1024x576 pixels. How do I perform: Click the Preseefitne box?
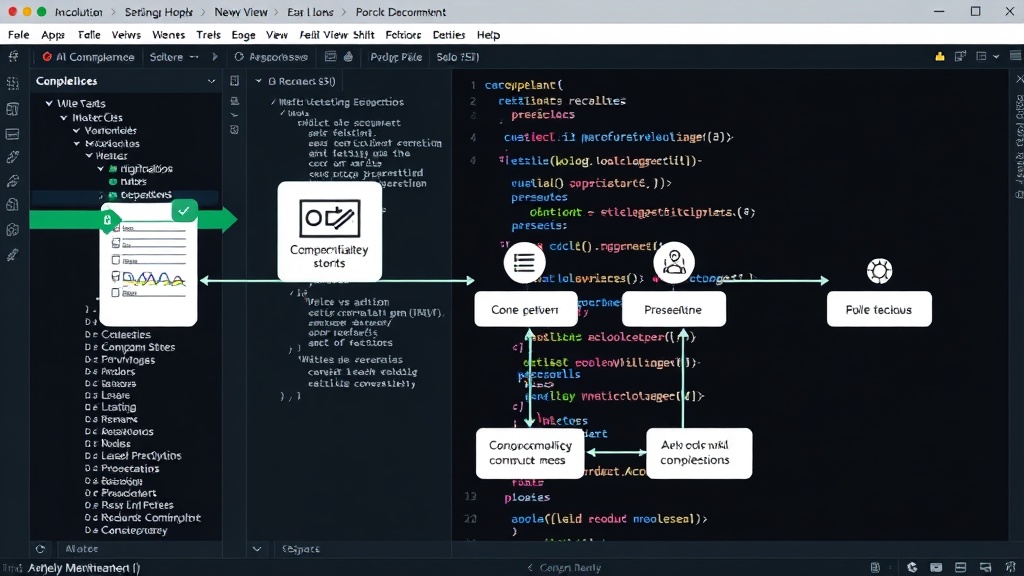[673, 310]
